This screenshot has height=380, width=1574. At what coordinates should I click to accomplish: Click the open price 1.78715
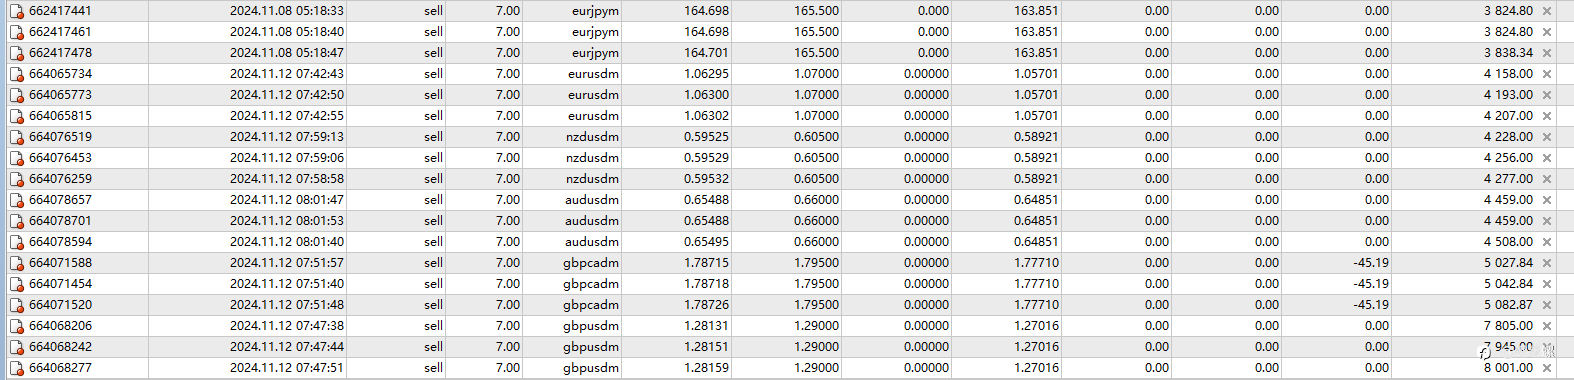pos(706,263)
